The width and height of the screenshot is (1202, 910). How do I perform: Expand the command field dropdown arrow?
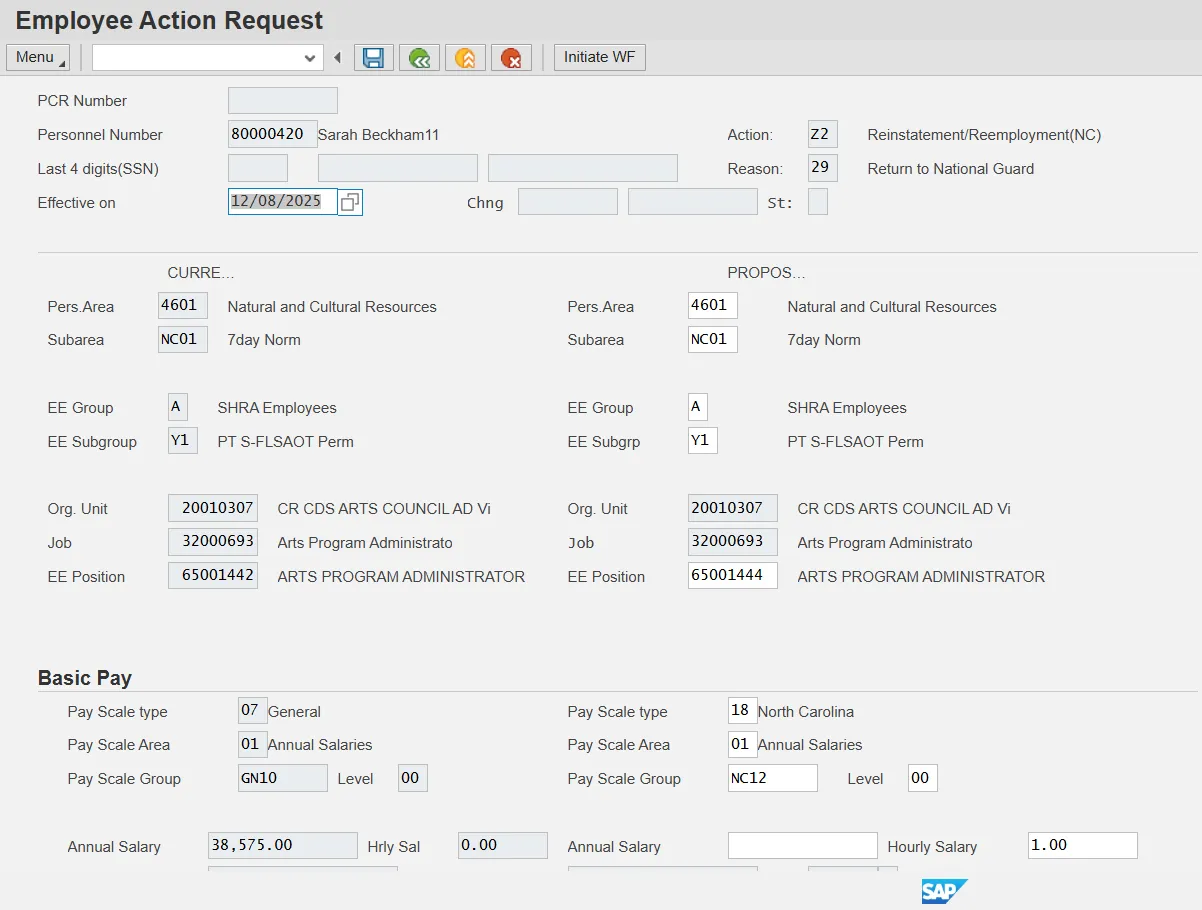pyautogui.click(x=309, y=58)
